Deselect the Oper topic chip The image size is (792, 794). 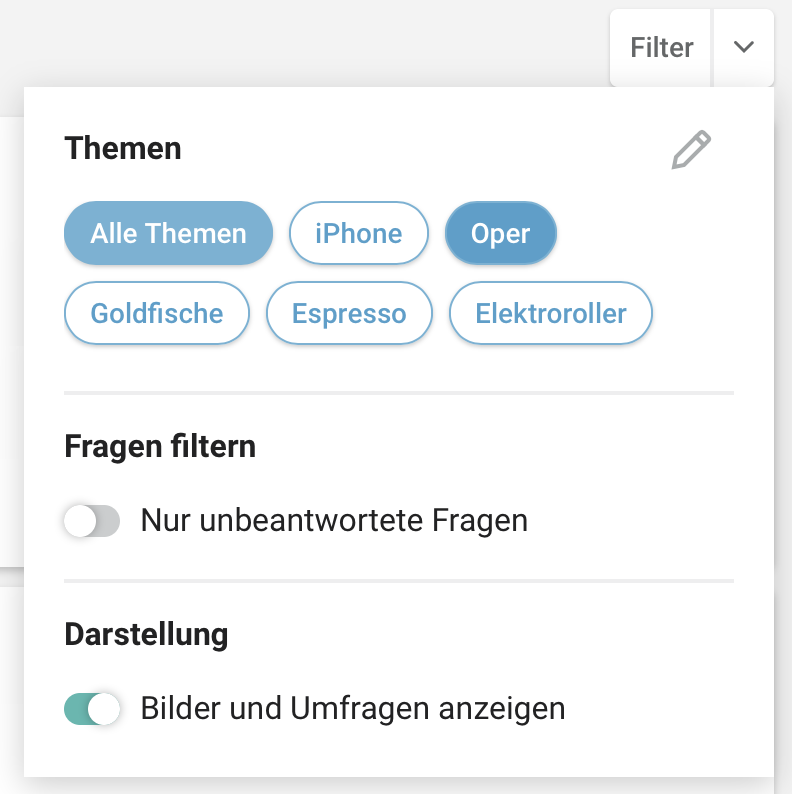[x=500, y=233]
